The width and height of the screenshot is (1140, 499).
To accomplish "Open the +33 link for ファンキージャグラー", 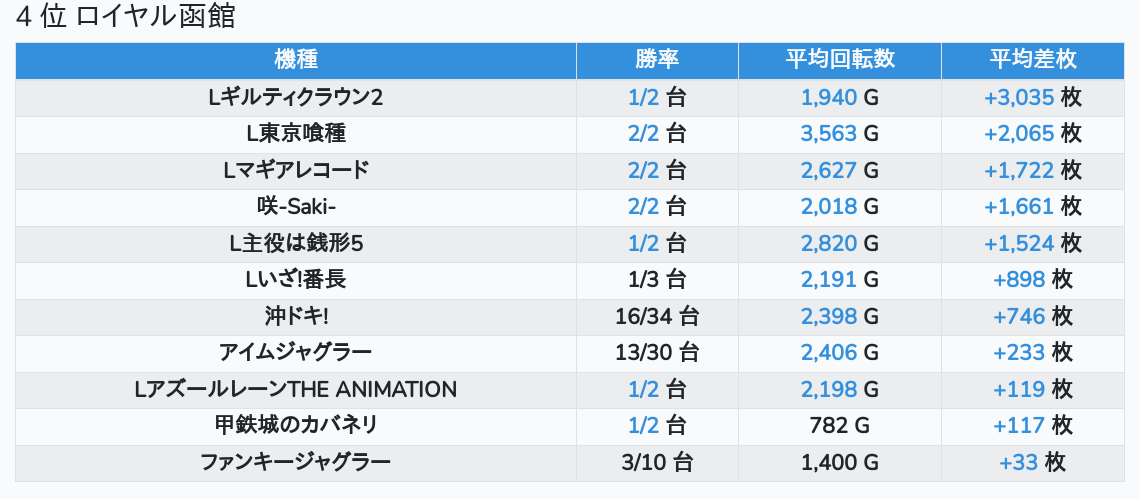I will point(1019,462).
